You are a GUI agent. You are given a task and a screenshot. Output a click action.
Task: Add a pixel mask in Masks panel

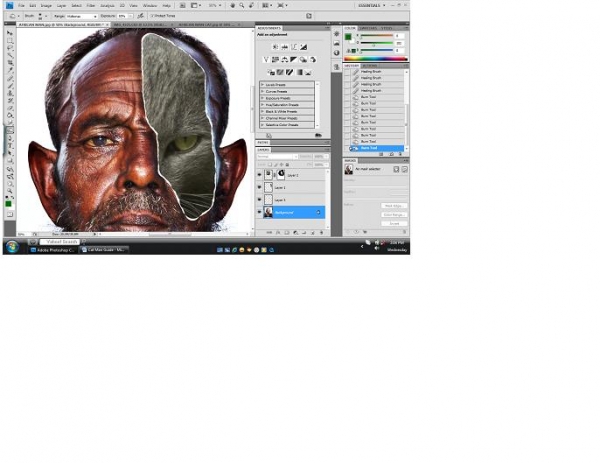coord(396,169)
